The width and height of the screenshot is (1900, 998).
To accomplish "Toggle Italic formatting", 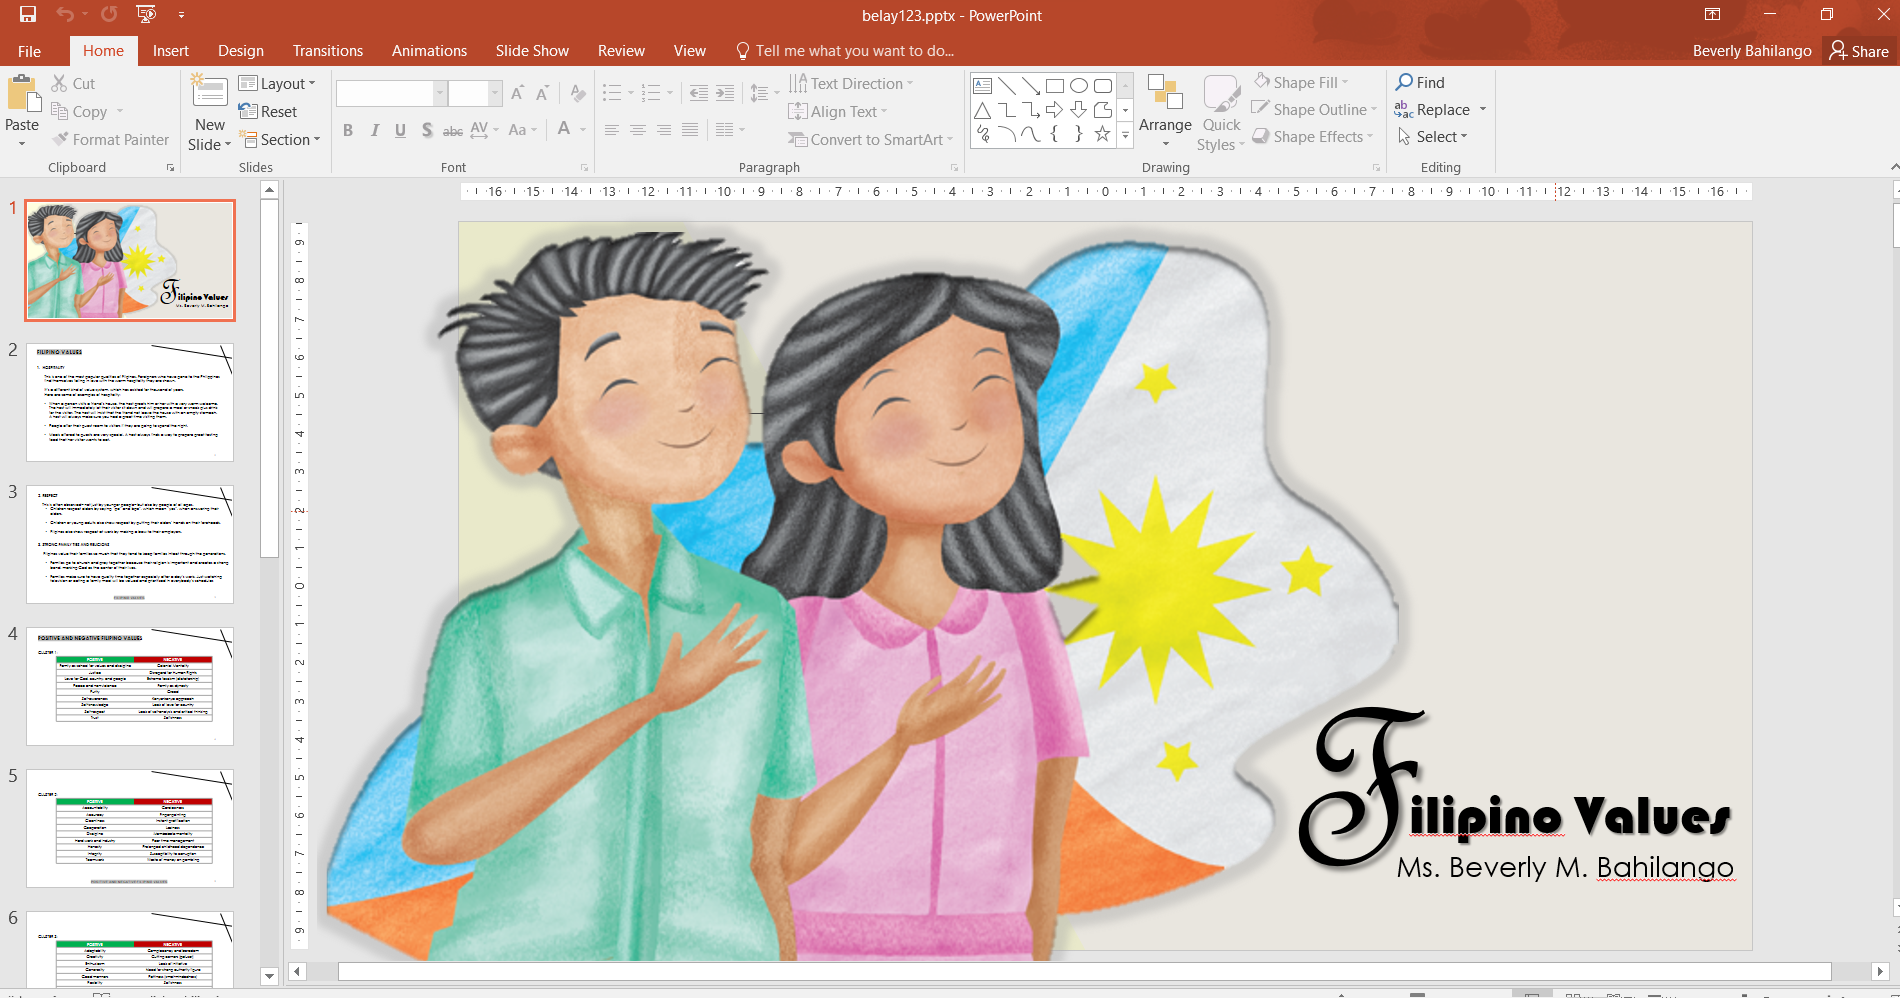I will tap(375, 130).
